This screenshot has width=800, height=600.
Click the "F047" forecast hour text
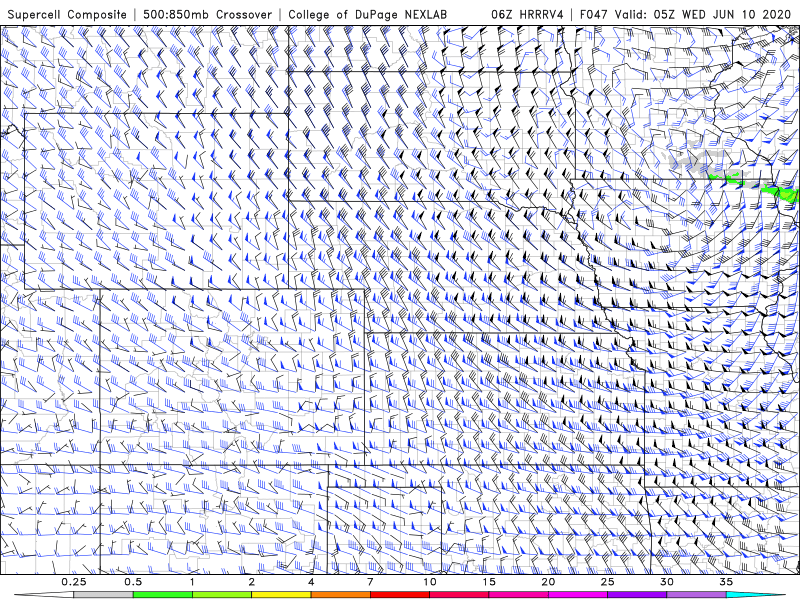tap(594, 14)
